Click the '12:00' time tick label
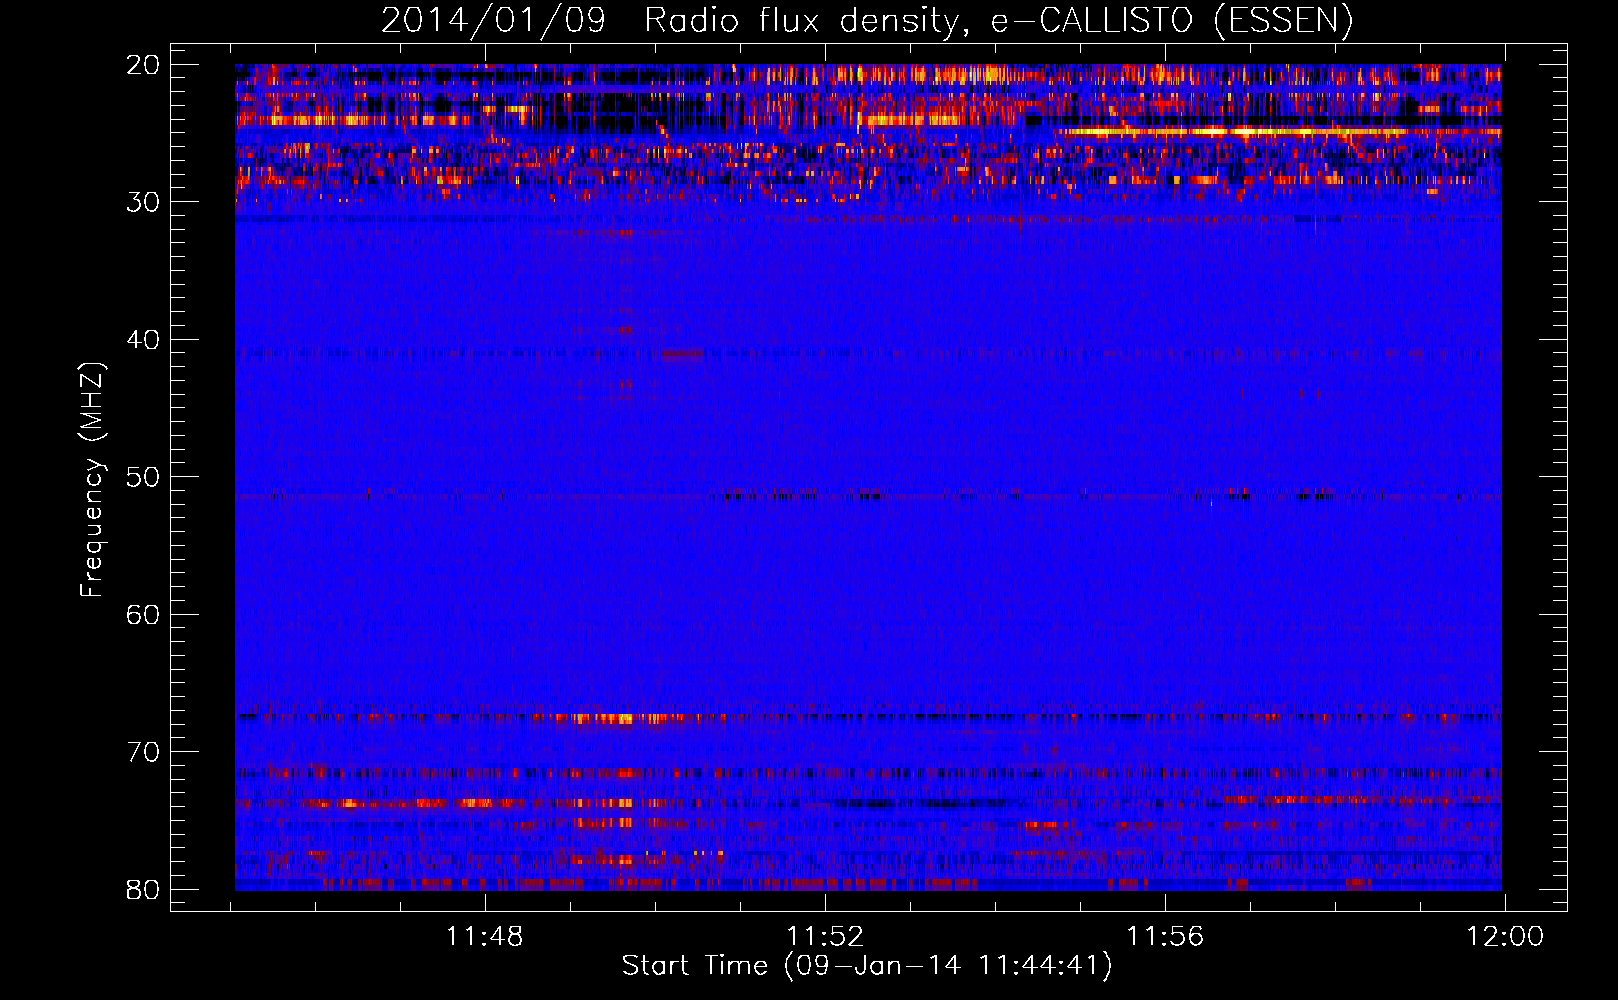Viewport: 1618px width, 1000px height. pyautogui.click(x=1505, y=937)
